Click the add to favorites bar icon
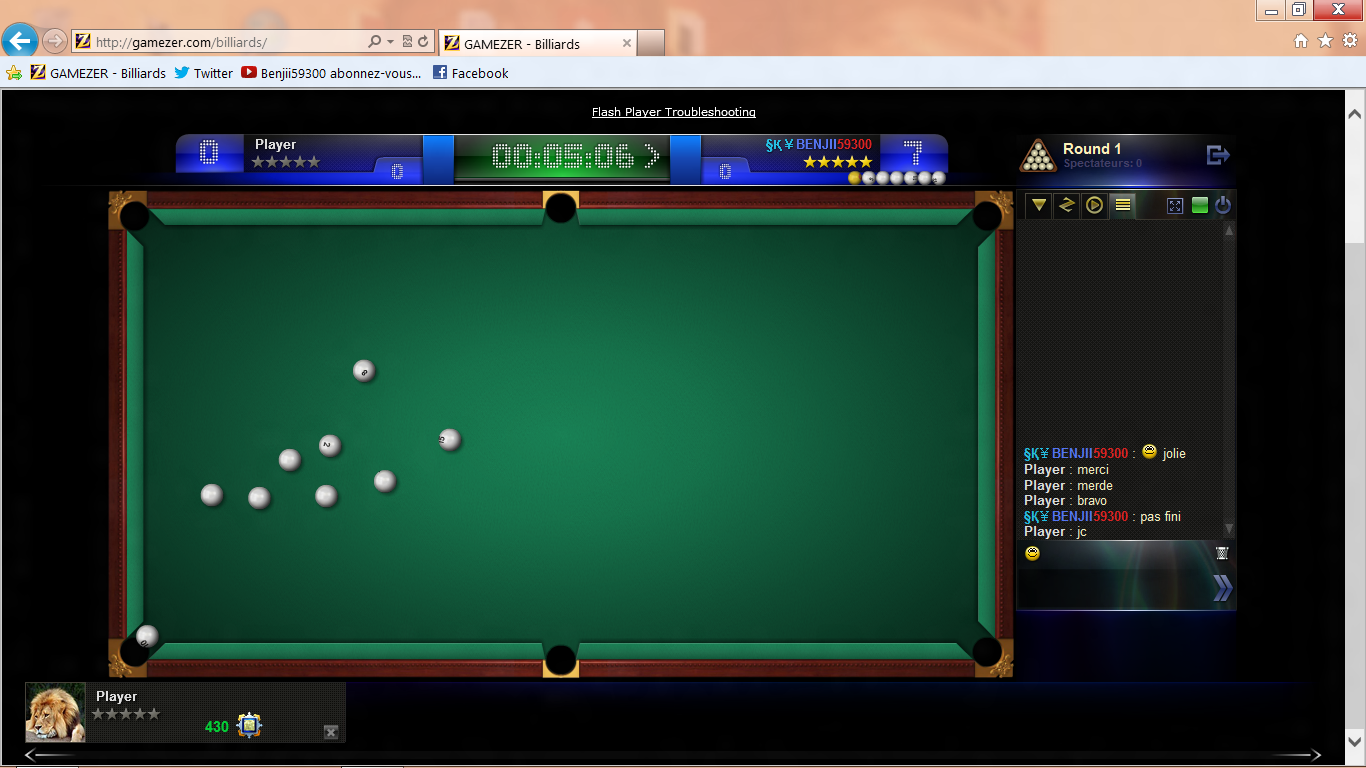This screenshot has width=1366, height=768. 14,73
